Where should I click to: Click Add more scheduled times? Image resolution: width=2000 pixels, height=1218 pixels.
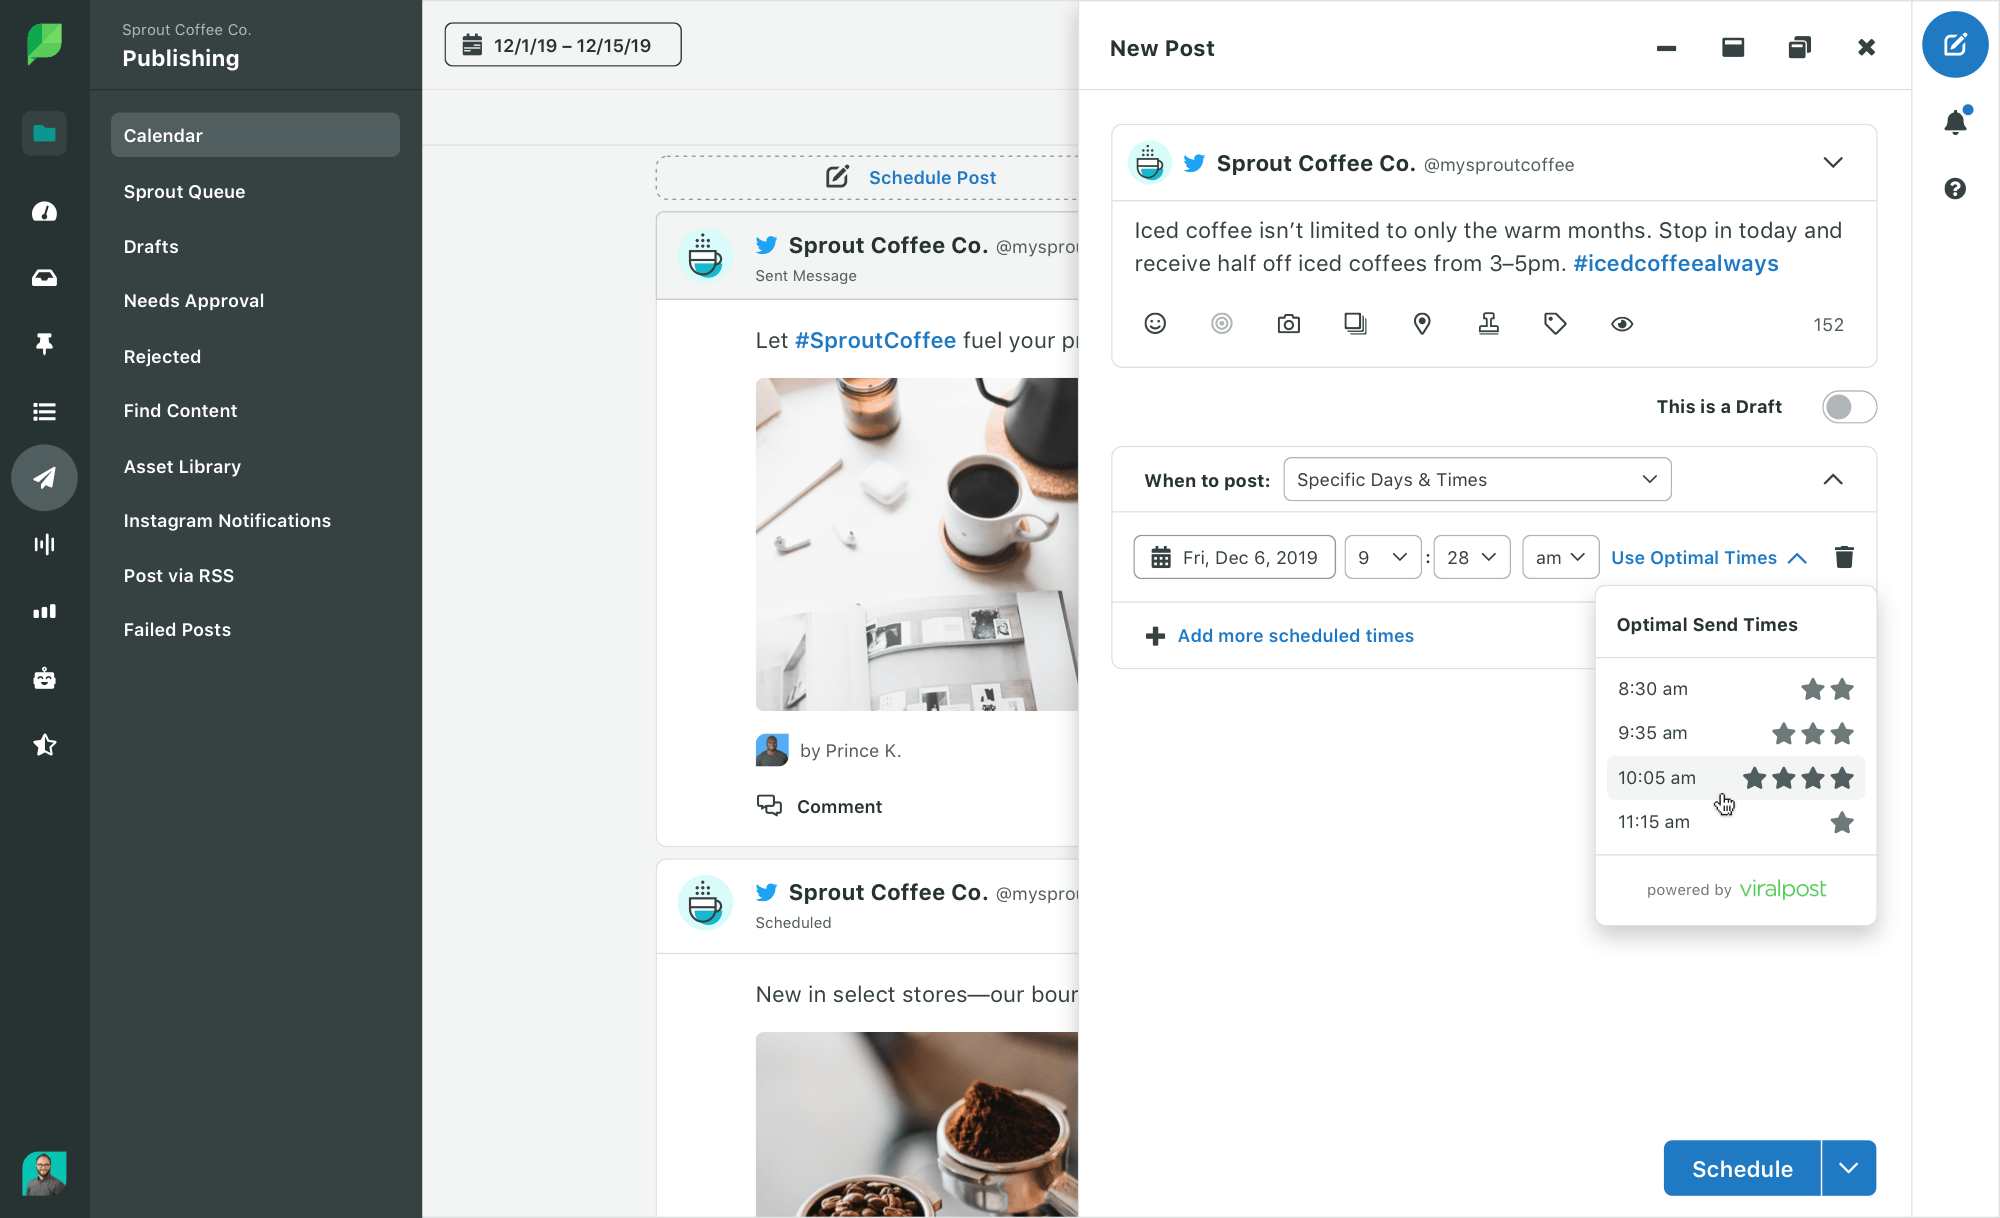pos(1280,636)
